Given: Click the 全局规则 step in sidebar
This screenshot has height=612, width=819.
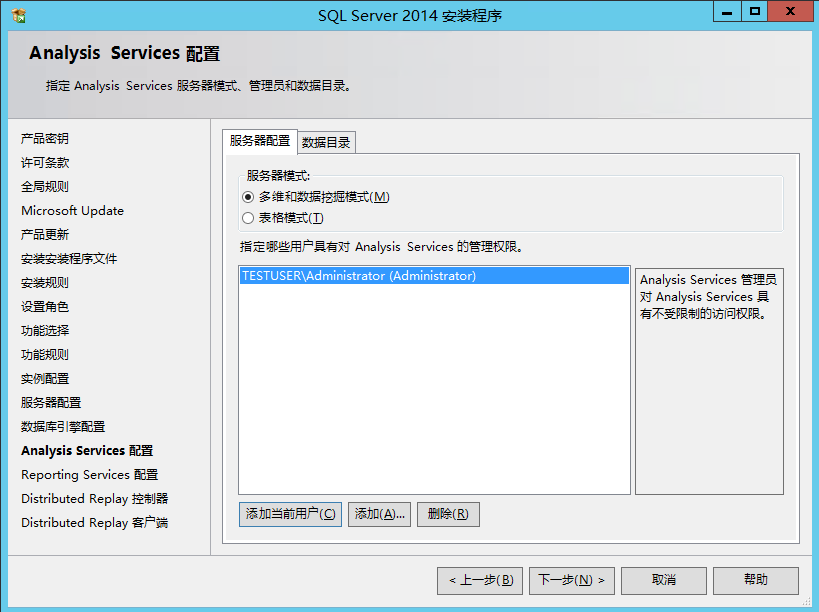Looking at the screenshot, I should coord(45,186).
